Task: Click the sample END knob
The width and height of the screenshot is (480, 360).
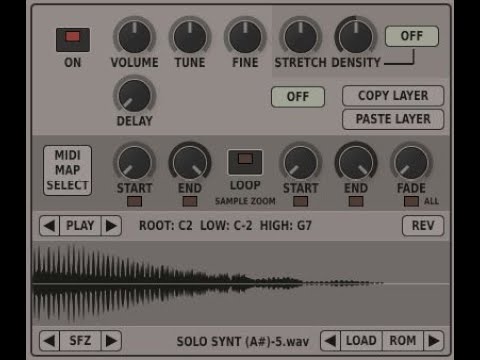Action: 190,163
